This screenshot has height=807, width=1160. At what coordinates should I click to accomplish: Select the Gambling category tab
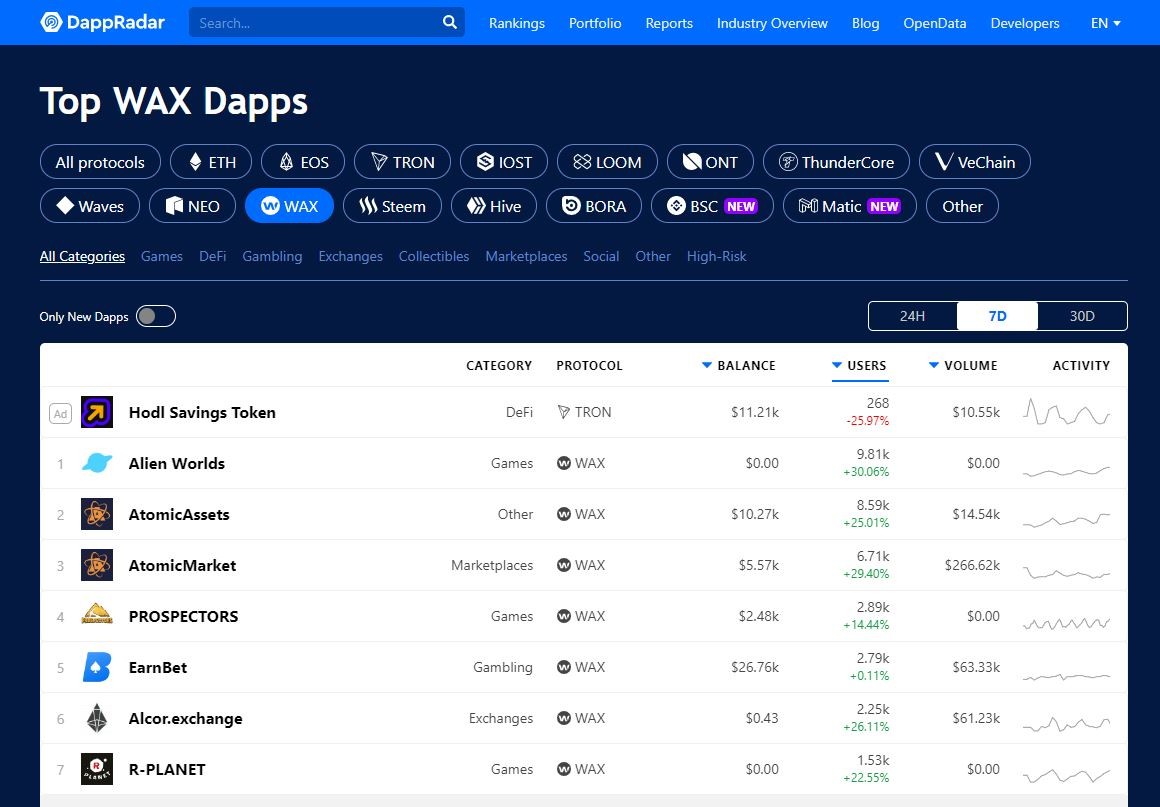272,256
